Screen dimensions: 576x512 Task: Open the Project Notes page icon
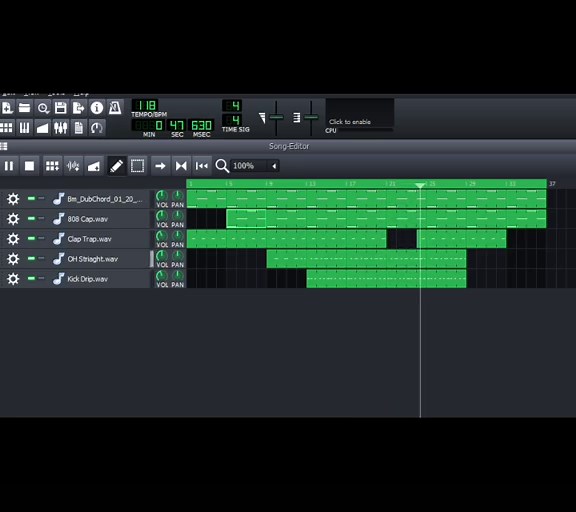coord(79,128)
